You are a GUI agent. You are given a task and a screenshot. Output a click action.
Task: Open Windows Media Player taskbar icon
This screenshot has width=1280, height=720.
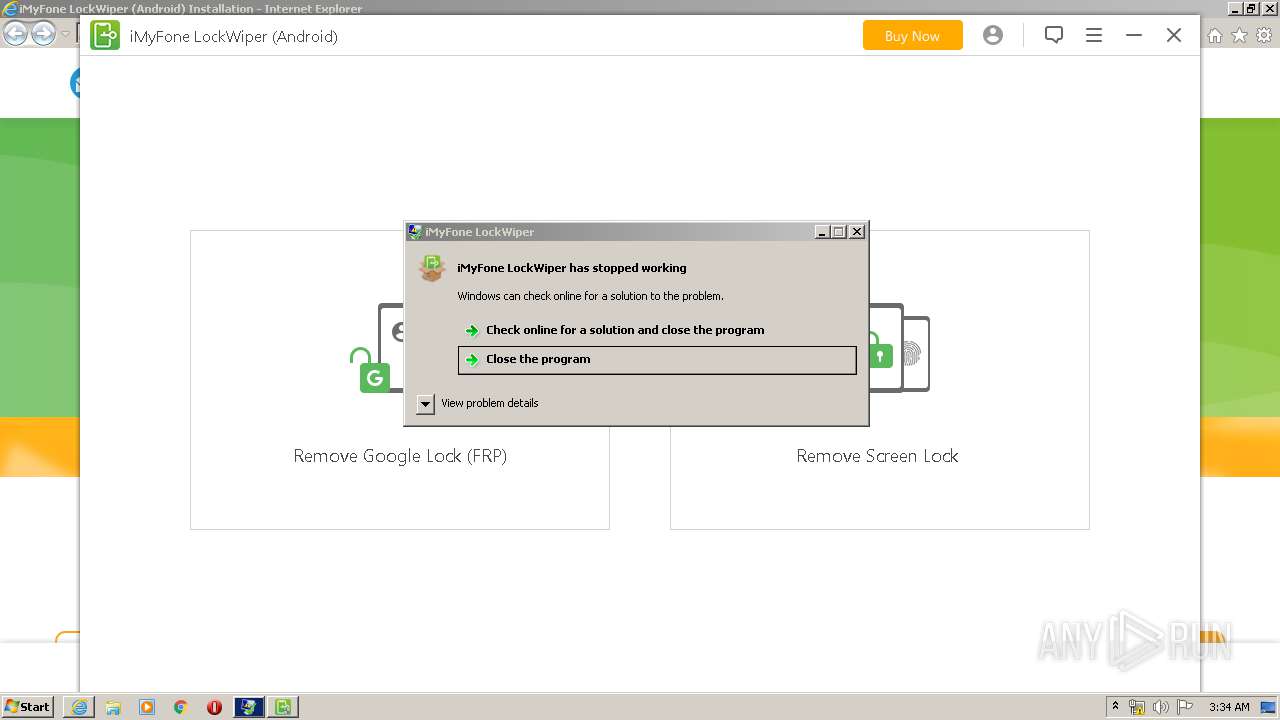147,707
